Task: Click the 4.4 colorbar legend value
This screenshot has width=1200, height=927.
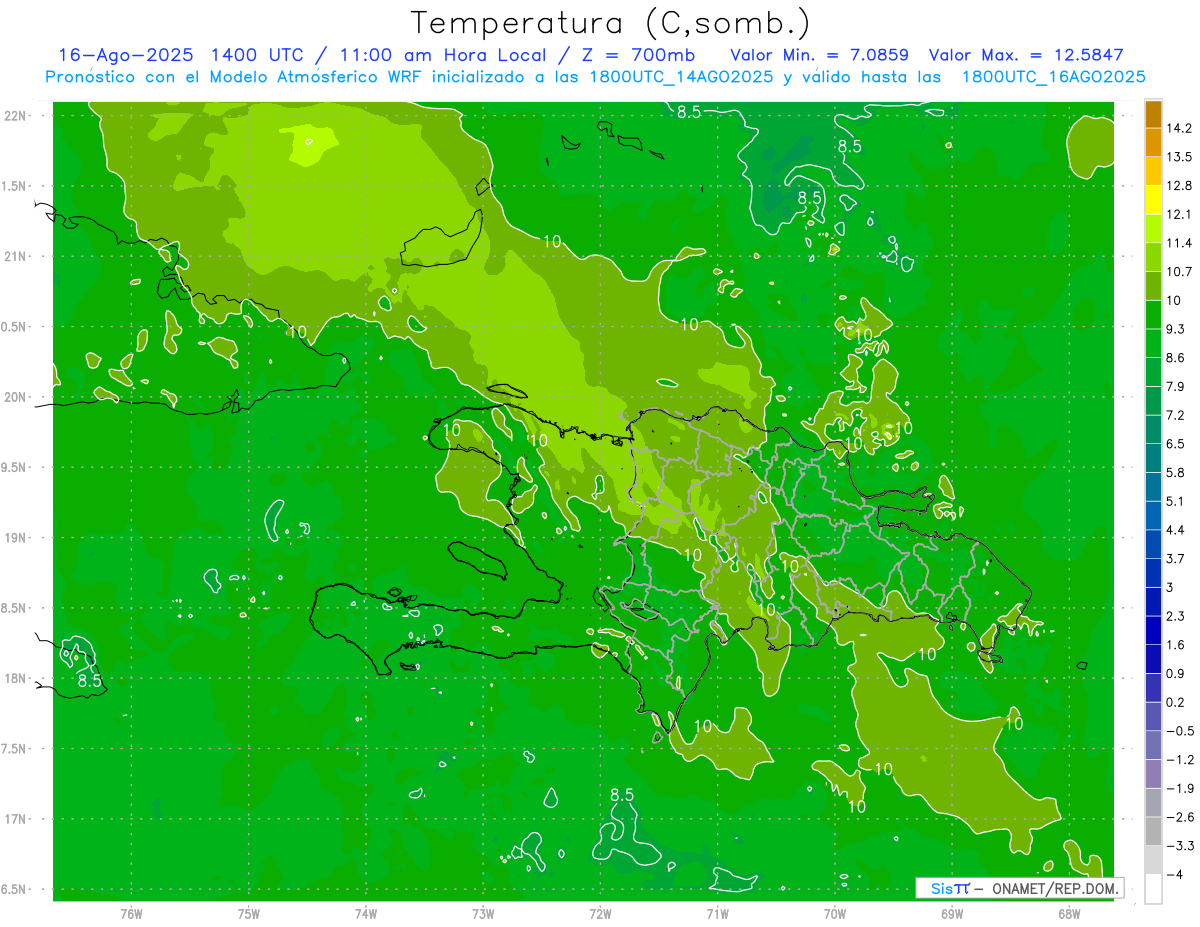Action: pos(1177,530)
